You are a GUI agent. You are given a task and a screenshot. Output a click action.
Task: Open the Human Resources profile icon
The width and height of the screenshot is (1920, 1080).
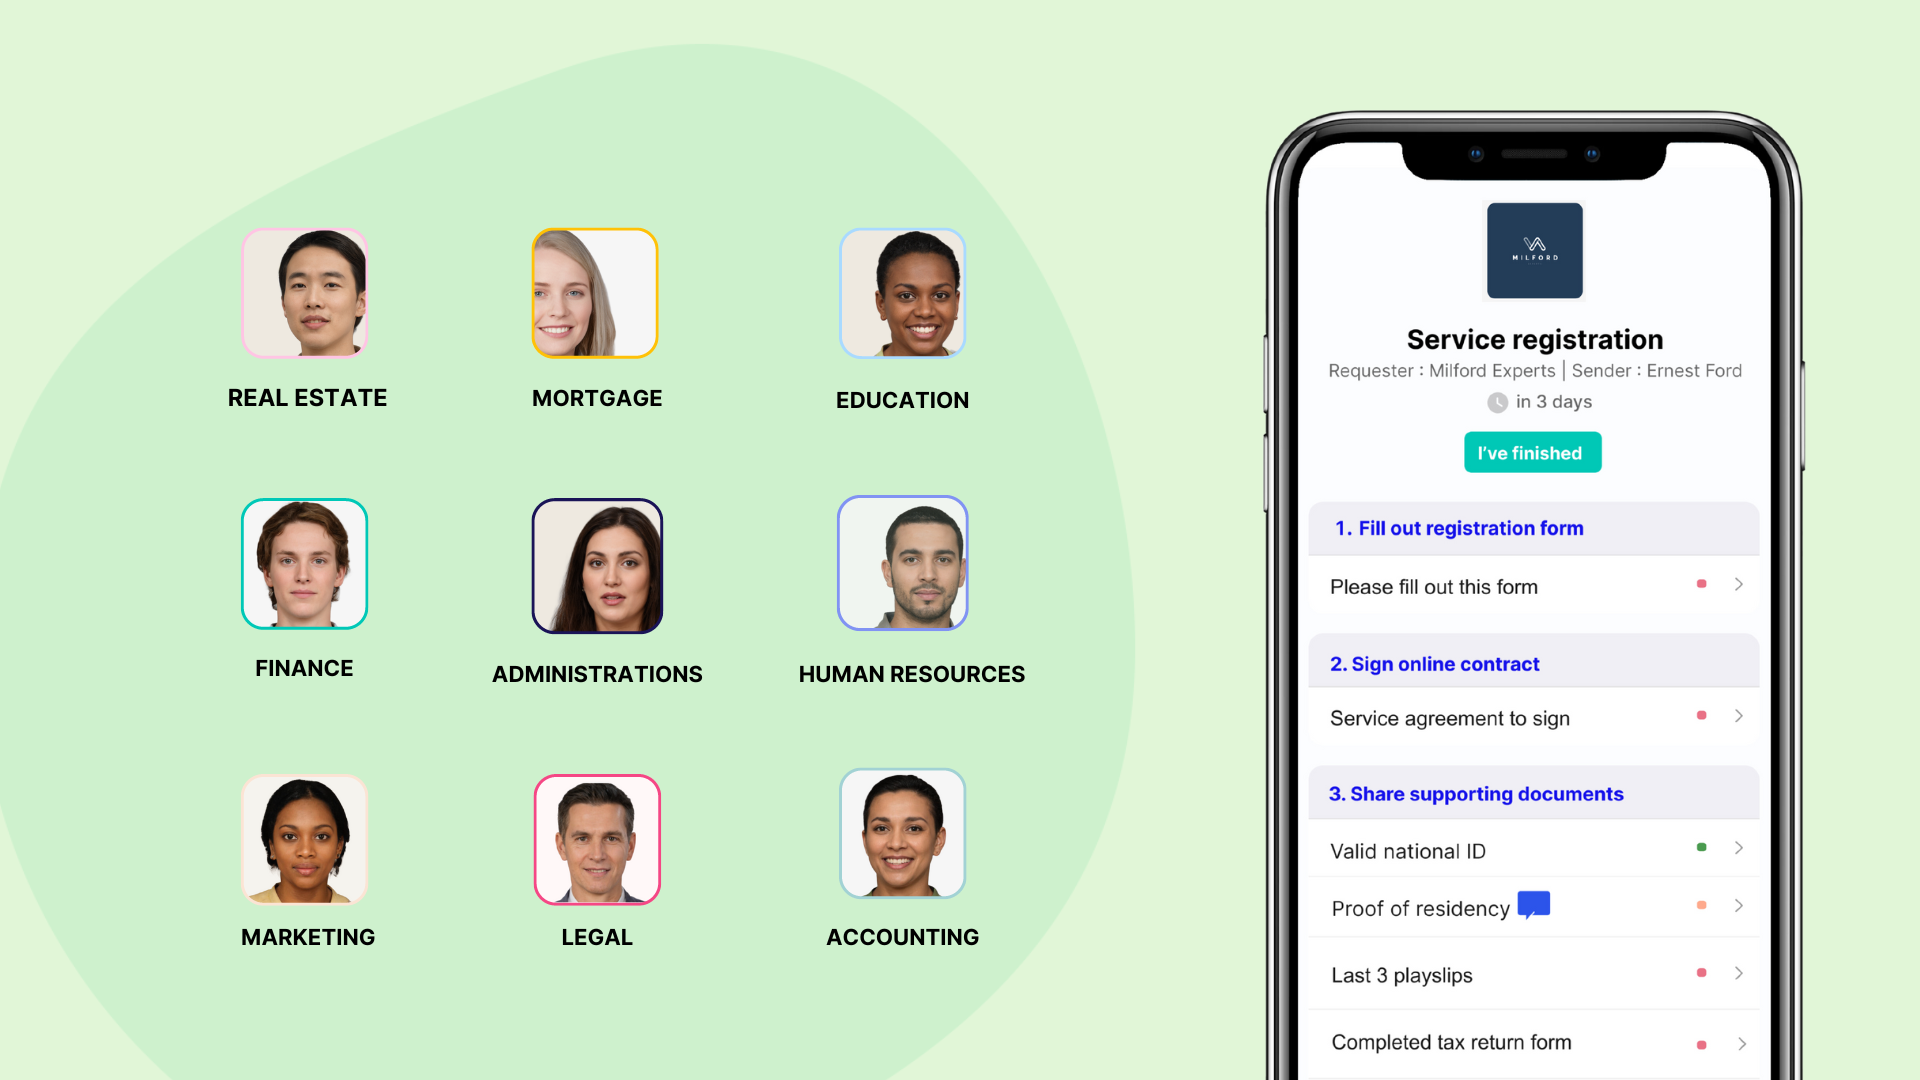tap(903, 563)
